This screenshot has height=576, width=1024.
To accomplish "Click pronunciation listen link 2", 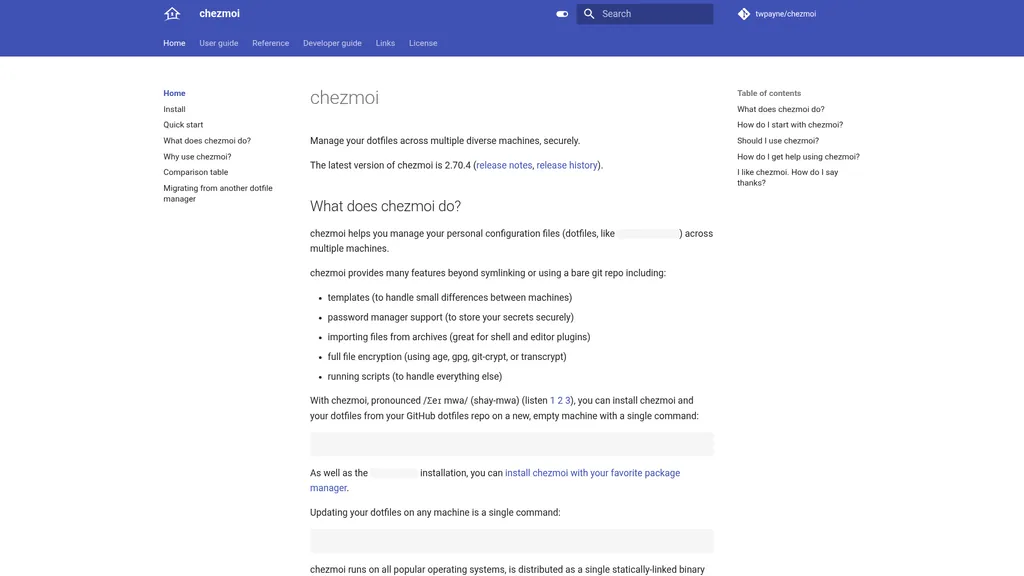I will coord(560,400).
